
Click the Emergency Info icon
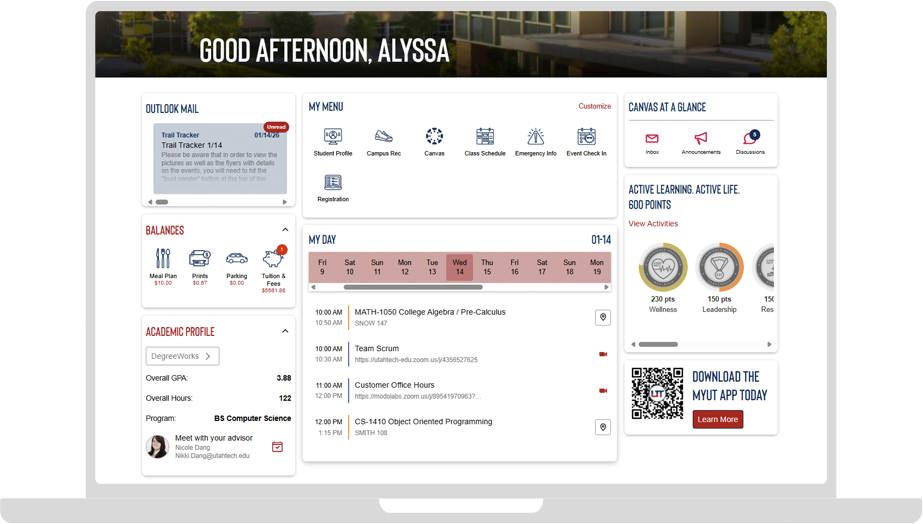(536, 137)
